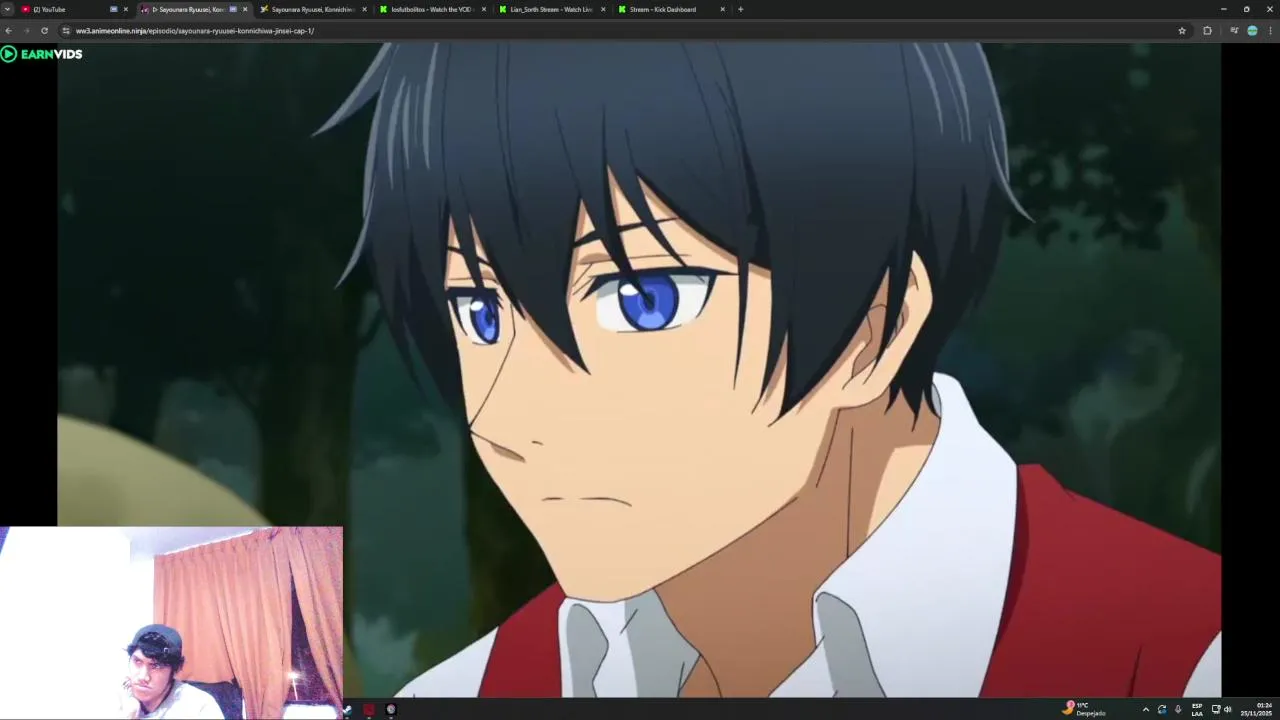The image size is (1280, 720).
Task: Switch to Lian_Sorth Stream tab
Action: click(x=551, y=9)
